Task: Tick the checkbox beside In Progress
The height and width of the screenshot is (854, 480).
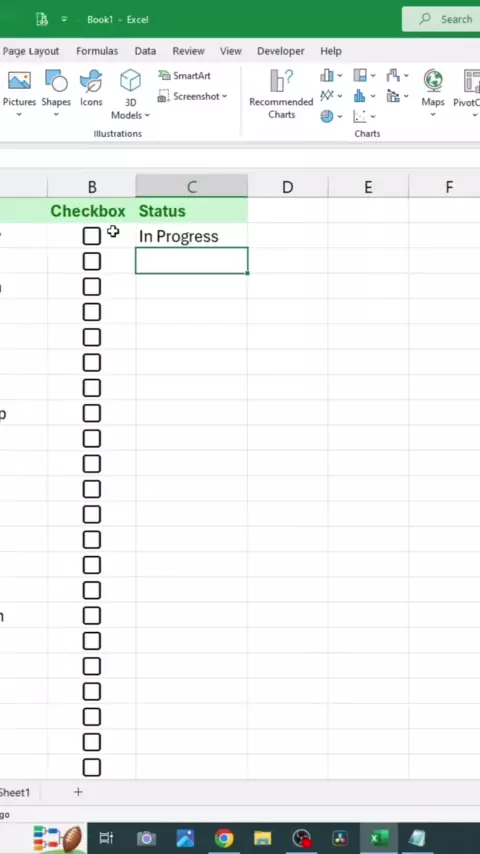Action: tap(92, 236)
